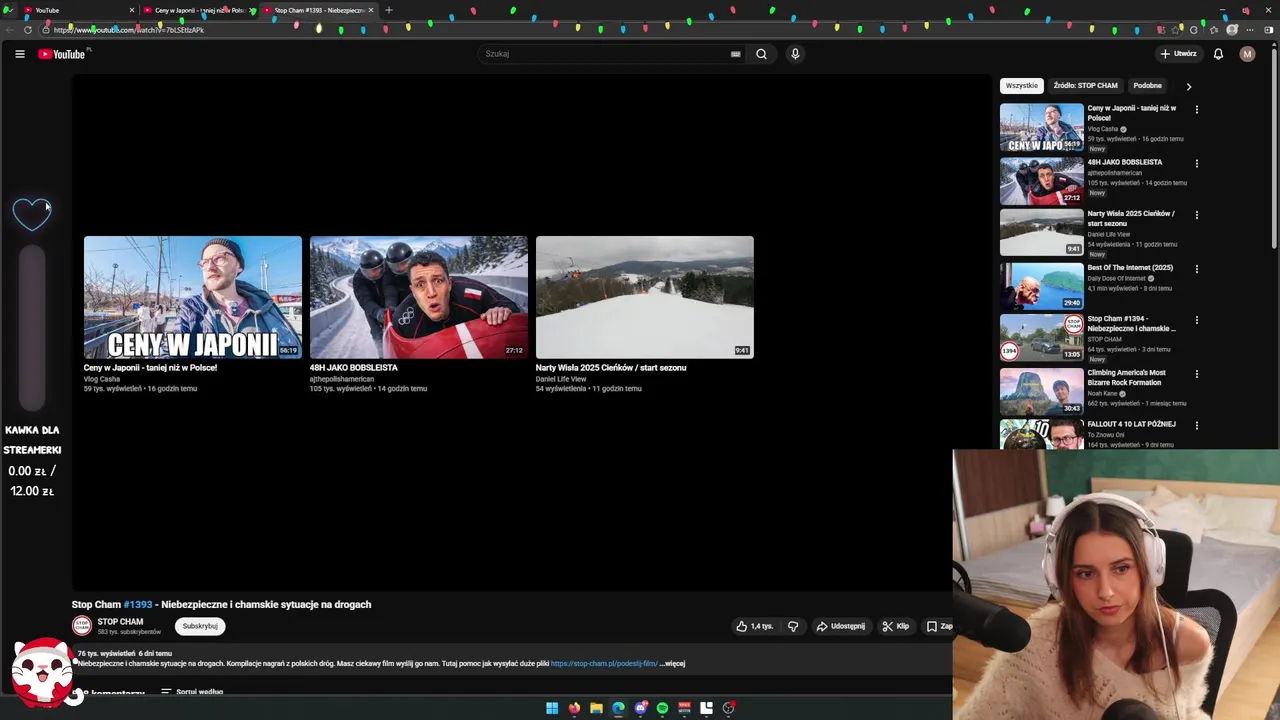The width and height of the screenshot is (1280, 720).
Task: Click channel name 'Daily Dose Of Internet'
Action: (1117, 278)
